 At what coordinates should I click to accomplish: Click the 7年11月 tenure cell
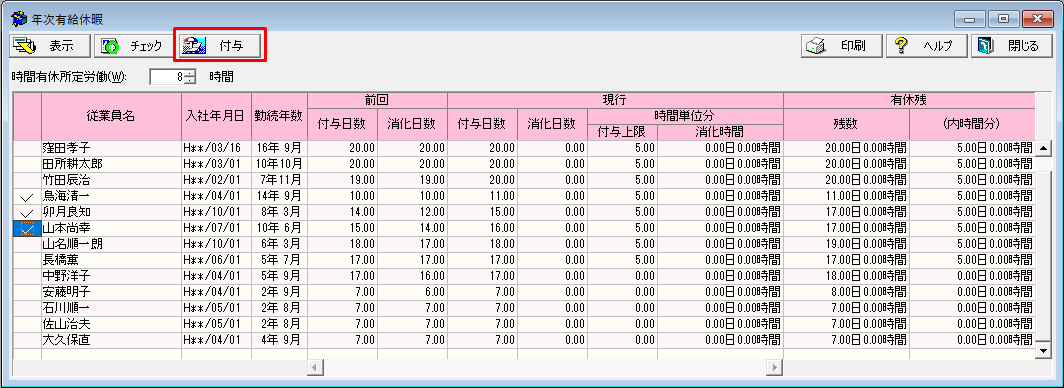pos(279,180)
